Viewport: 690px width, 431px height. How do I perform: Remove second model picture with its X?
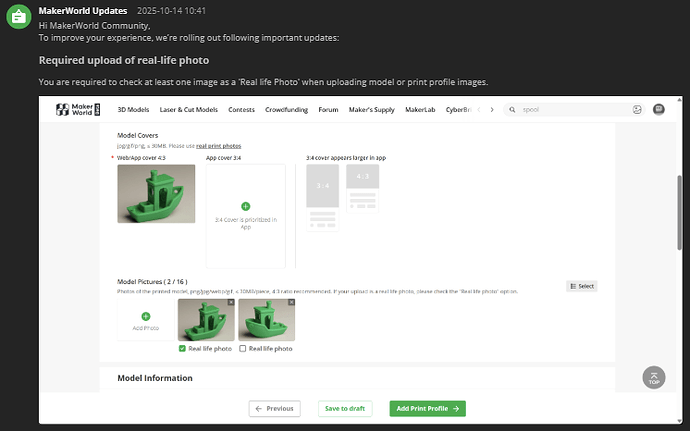click(291, 302)
